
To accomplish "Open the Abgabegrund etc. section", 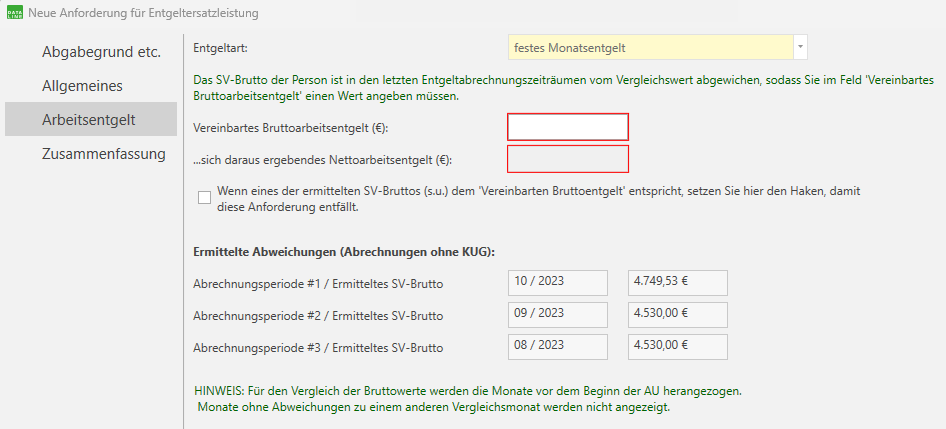I will pos(101,52).
